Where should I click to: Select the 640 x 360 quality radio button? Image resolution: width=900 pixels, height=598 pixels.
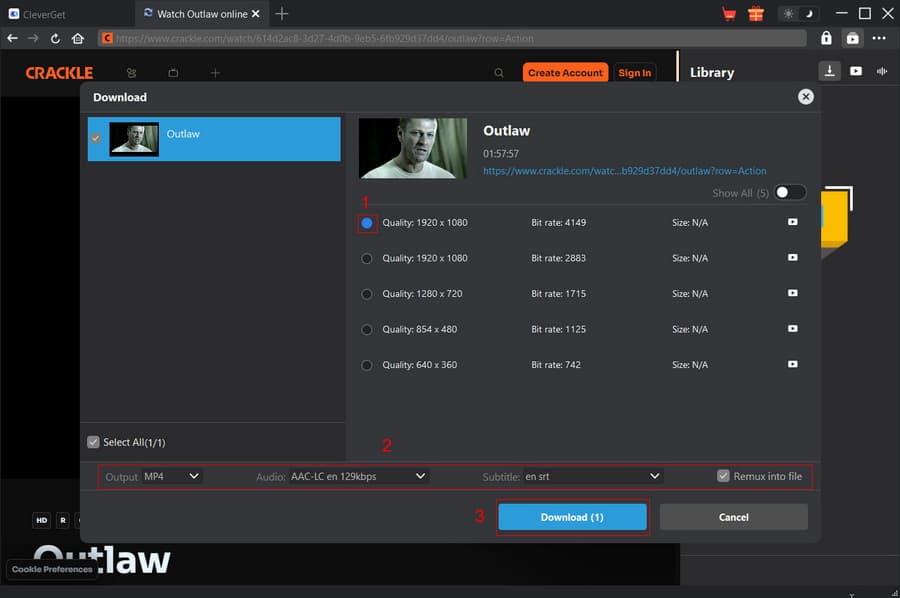click(x=367, y=365)
